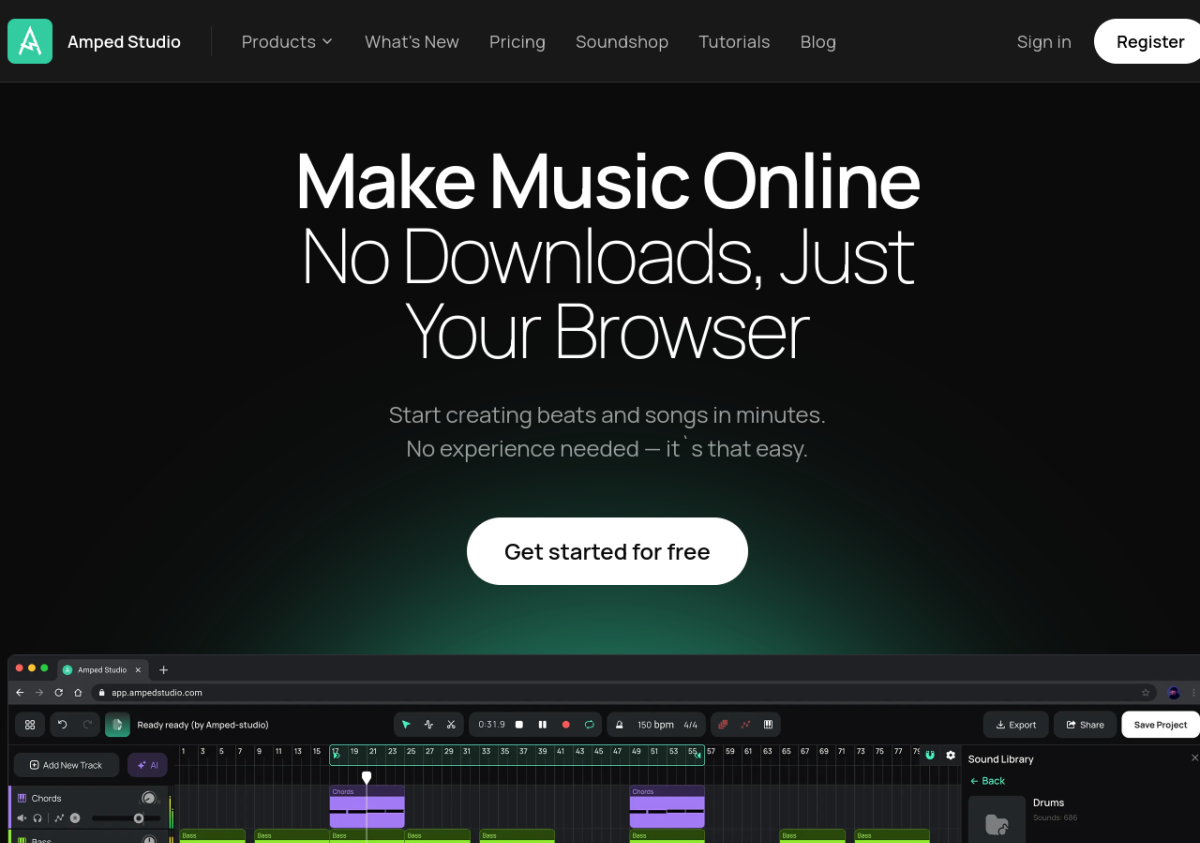The image size is (1200, 843).
Task: Open the Soundshop menu item
Action: [x=622, y=42]
